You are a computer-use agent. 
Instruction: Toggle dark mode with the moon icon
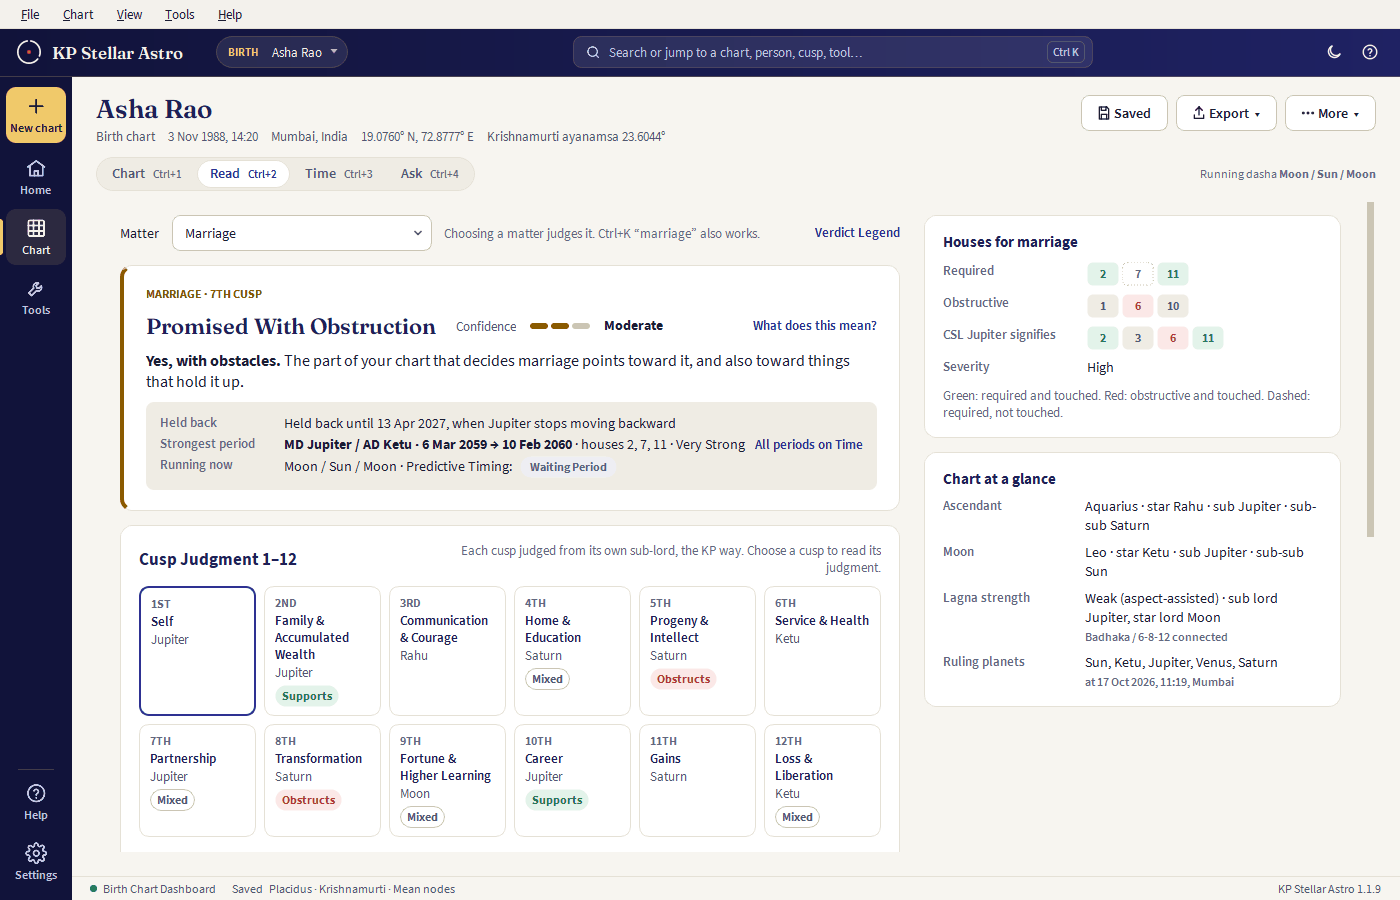click(1334, 52)
